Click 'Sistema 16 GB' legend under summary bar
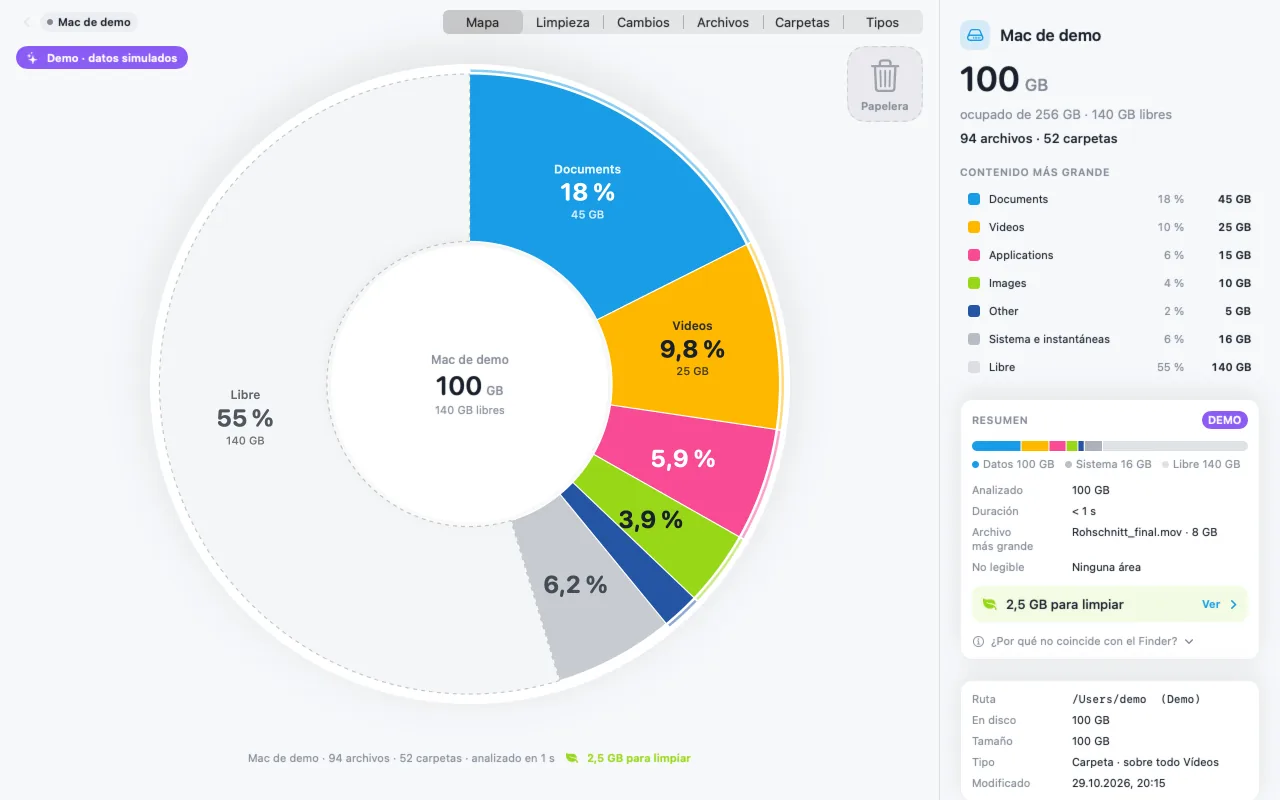 pyautogui.click(x=1108, y=464)
